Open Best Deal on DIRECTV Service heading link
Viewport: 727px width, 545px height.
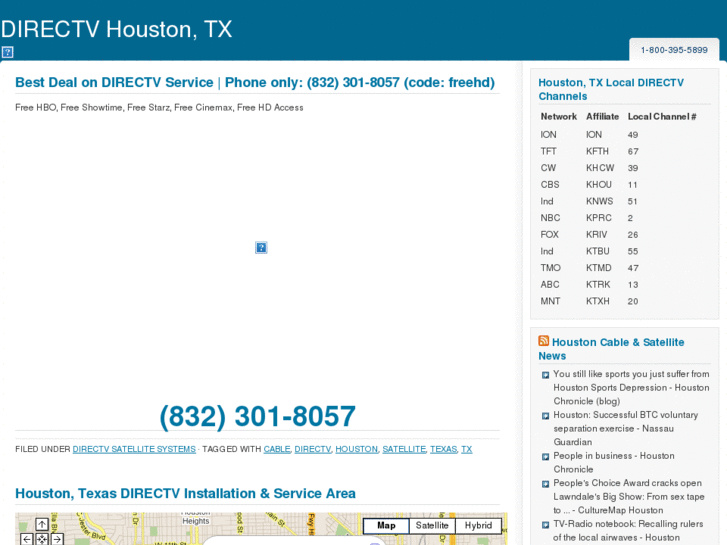[255, 82]
